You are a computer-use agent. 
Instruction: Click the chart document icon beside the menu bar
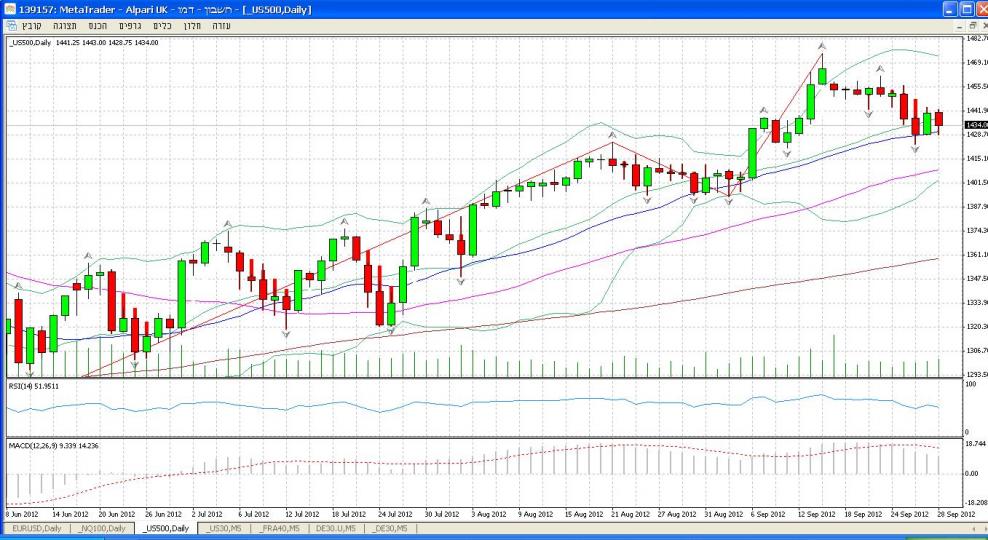pos(10,24)
